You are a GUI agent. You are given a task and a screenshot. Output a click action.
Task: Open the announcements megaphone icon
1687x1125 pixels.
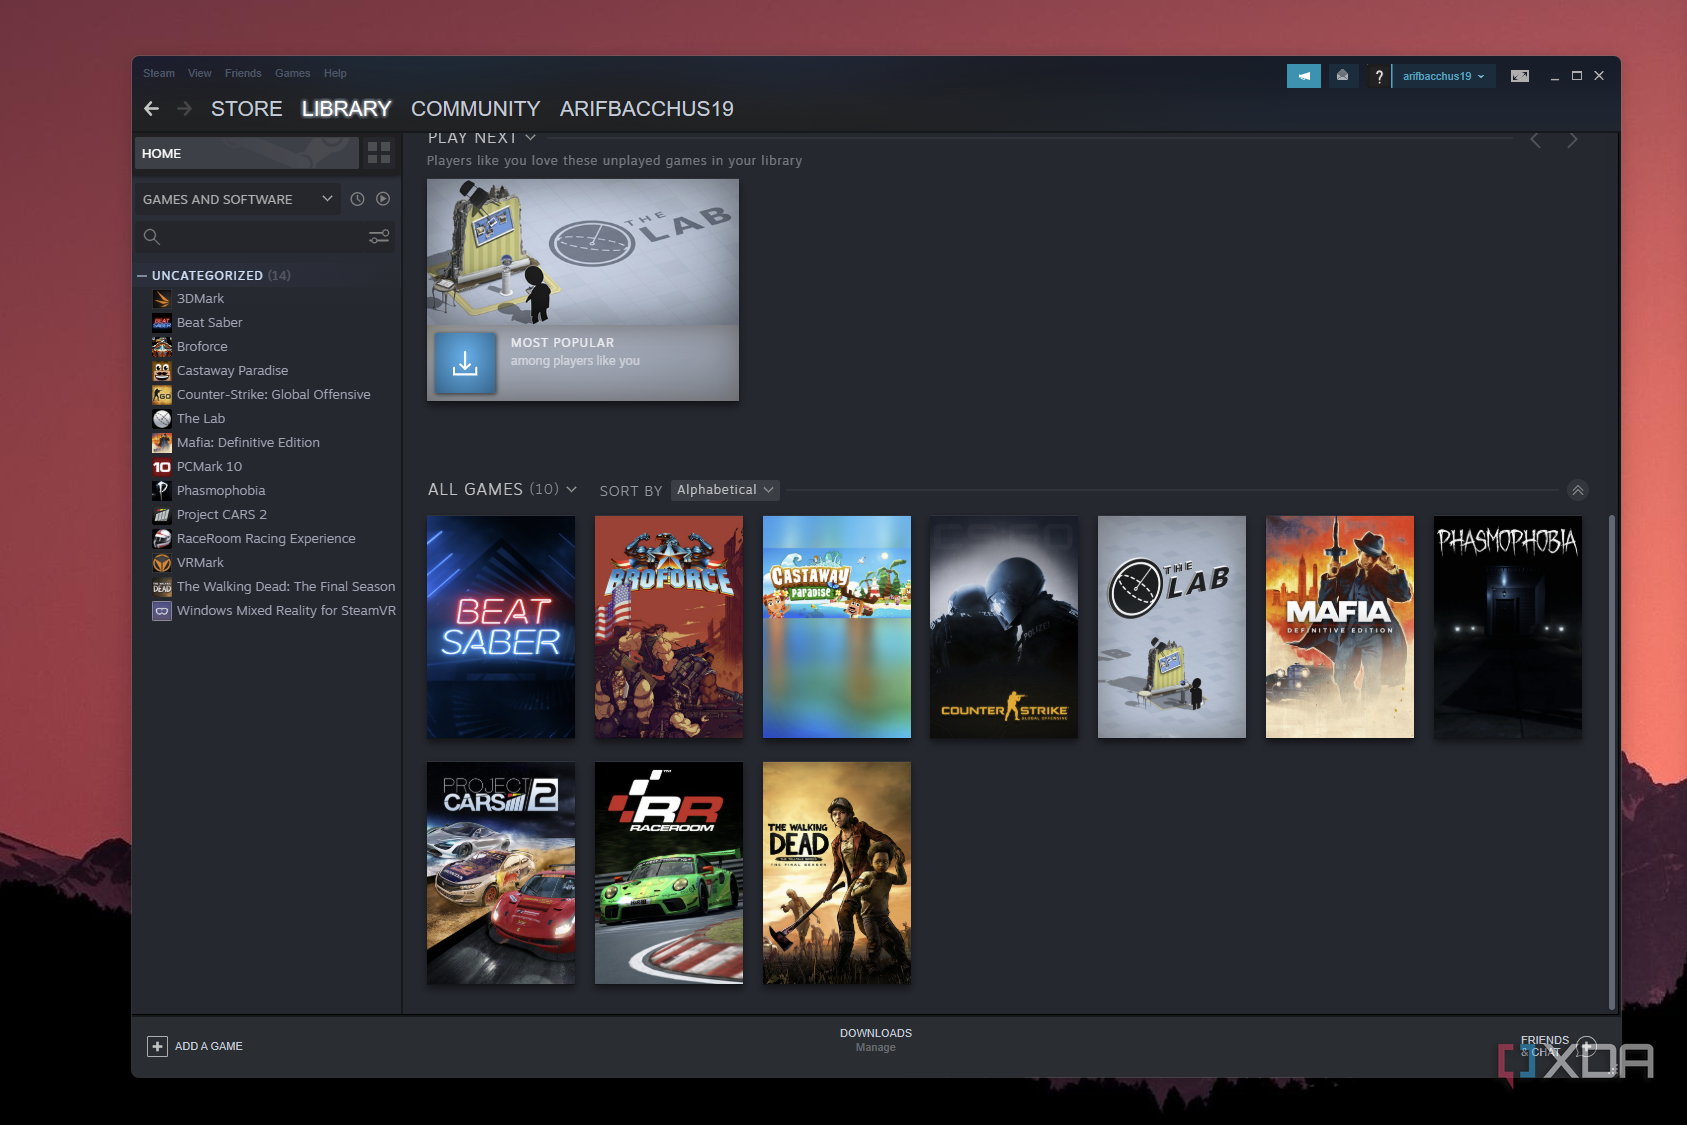click(1303, 76)
